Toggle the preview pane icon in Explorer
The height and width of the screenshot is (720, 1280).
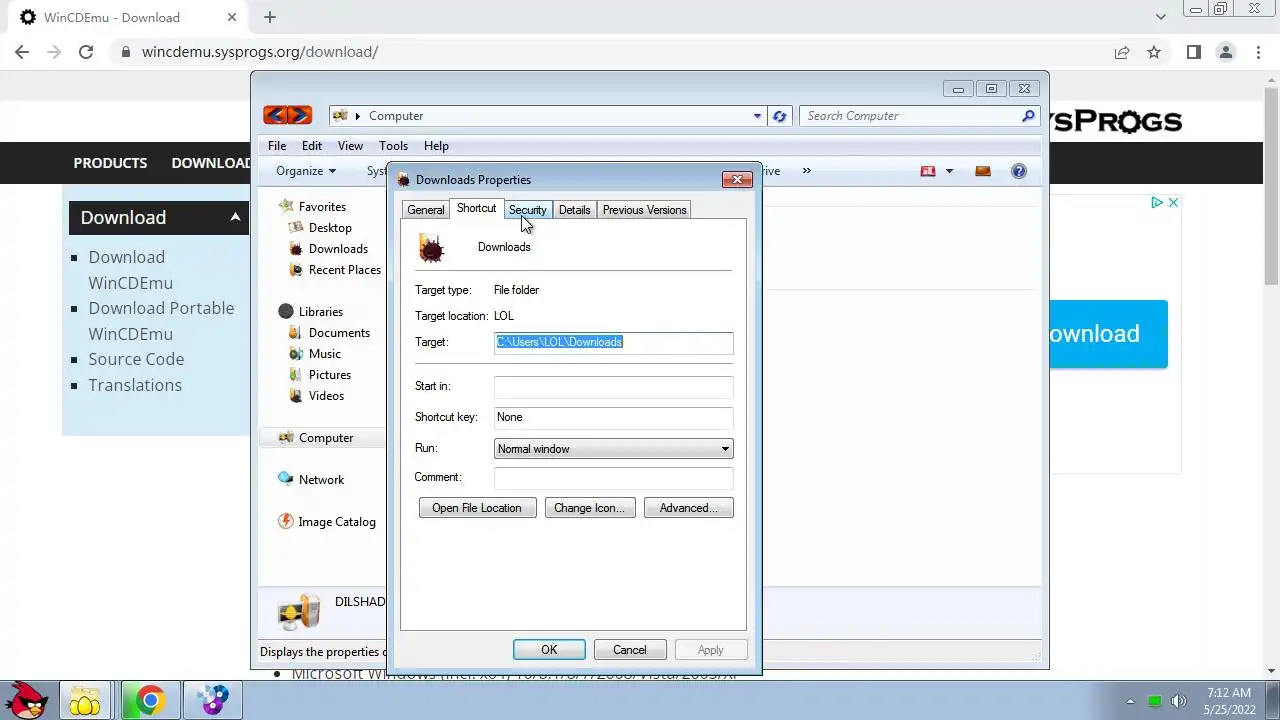click(x=983, y=171)
